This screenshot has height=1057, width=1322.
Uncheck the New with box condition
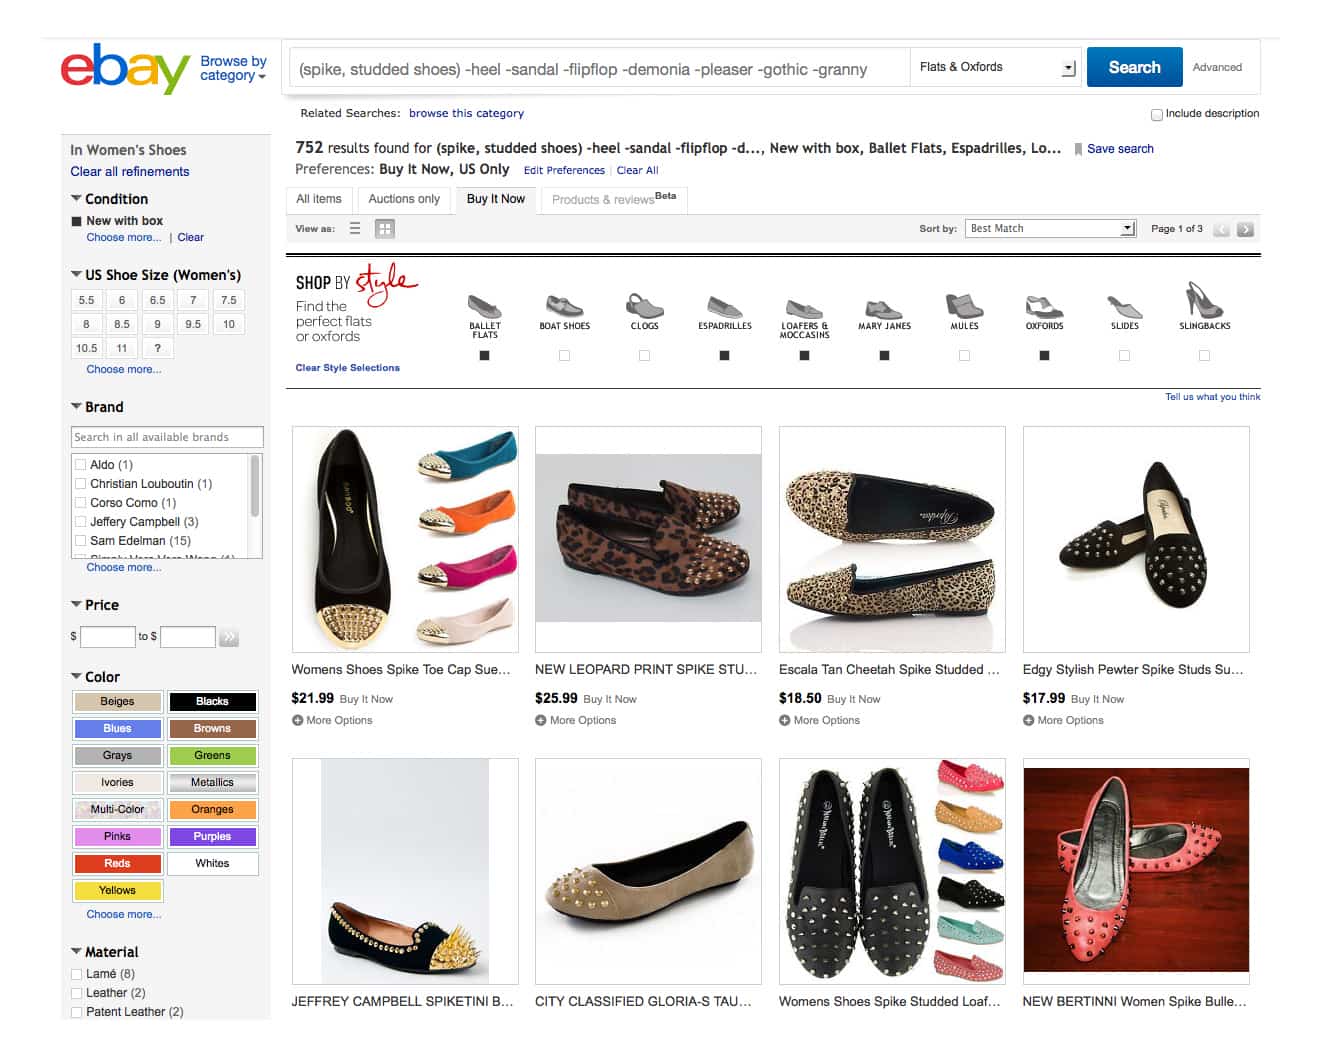[77, 221]
